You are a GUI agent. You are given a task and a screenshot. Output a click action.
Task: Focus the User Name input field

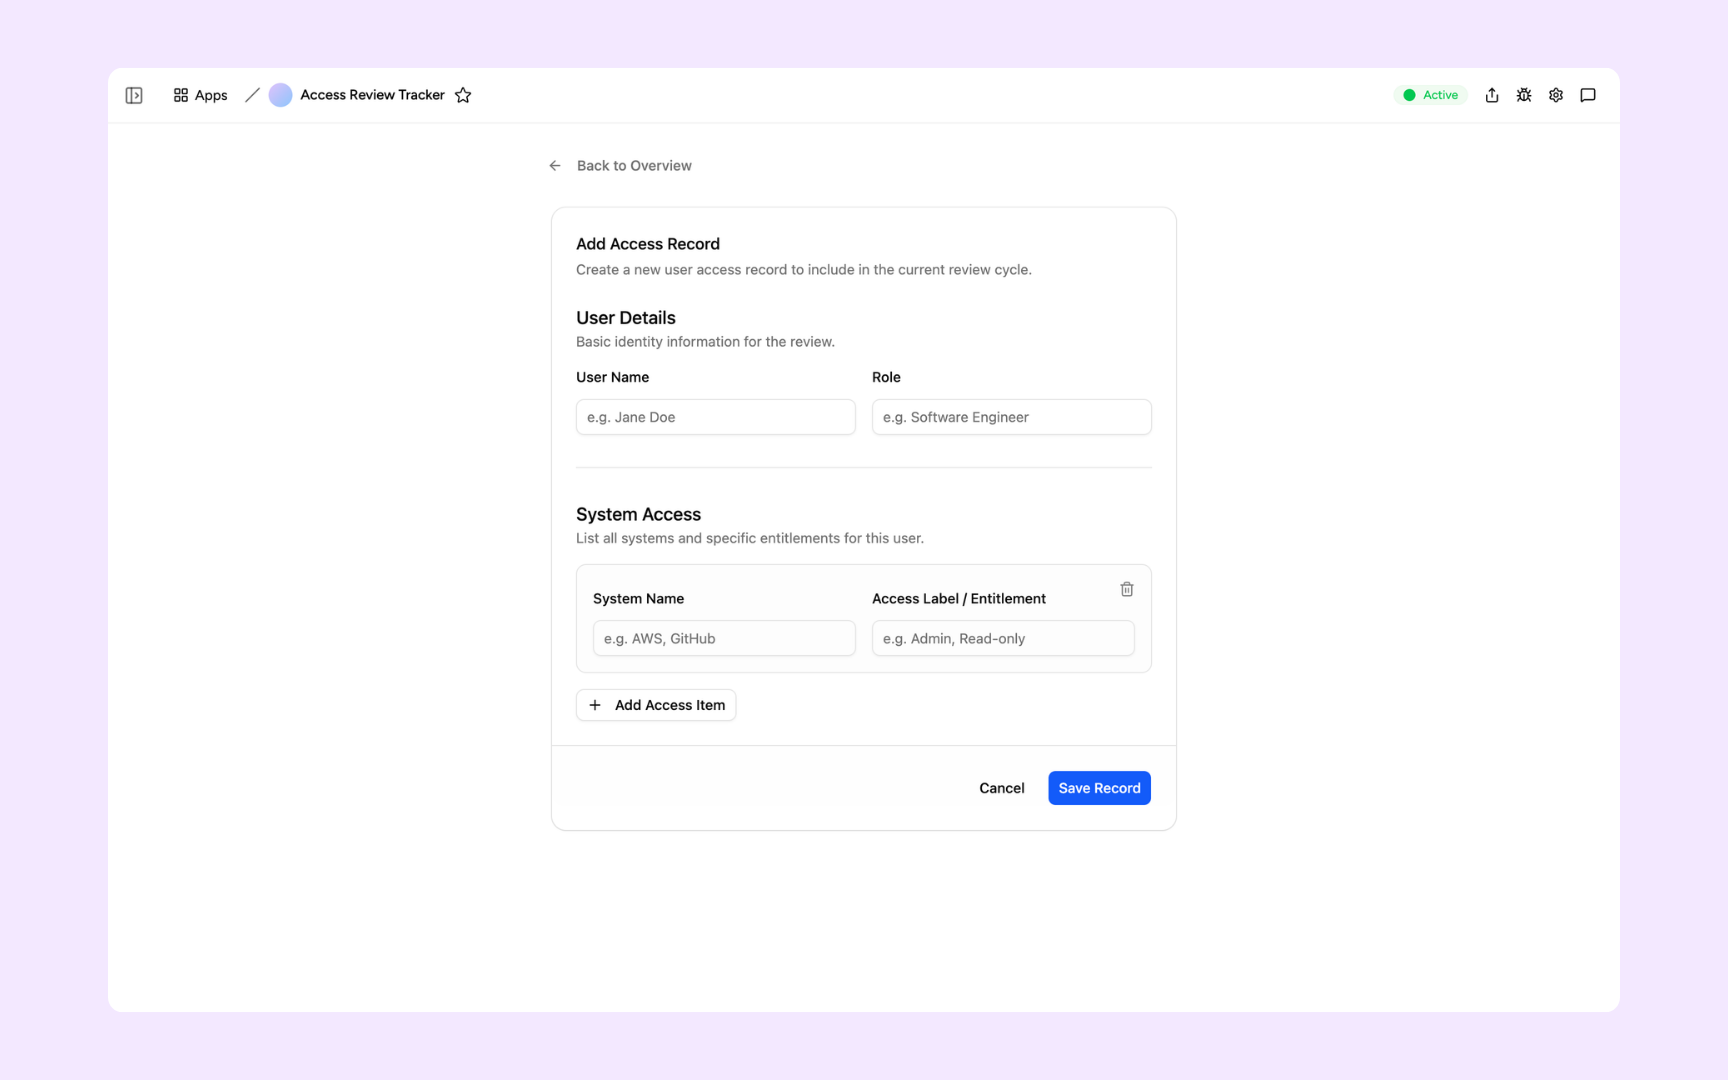(x=716, y=417)
